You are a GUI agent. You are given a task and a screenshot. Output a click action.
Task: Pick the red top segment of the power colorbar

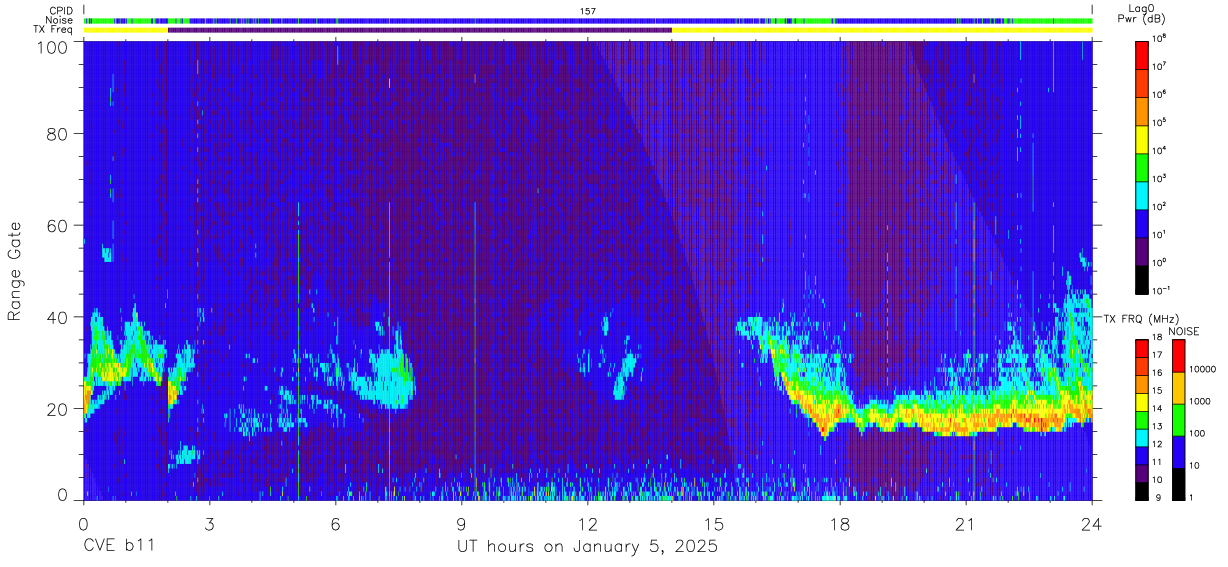click(x=1141, y=53)
